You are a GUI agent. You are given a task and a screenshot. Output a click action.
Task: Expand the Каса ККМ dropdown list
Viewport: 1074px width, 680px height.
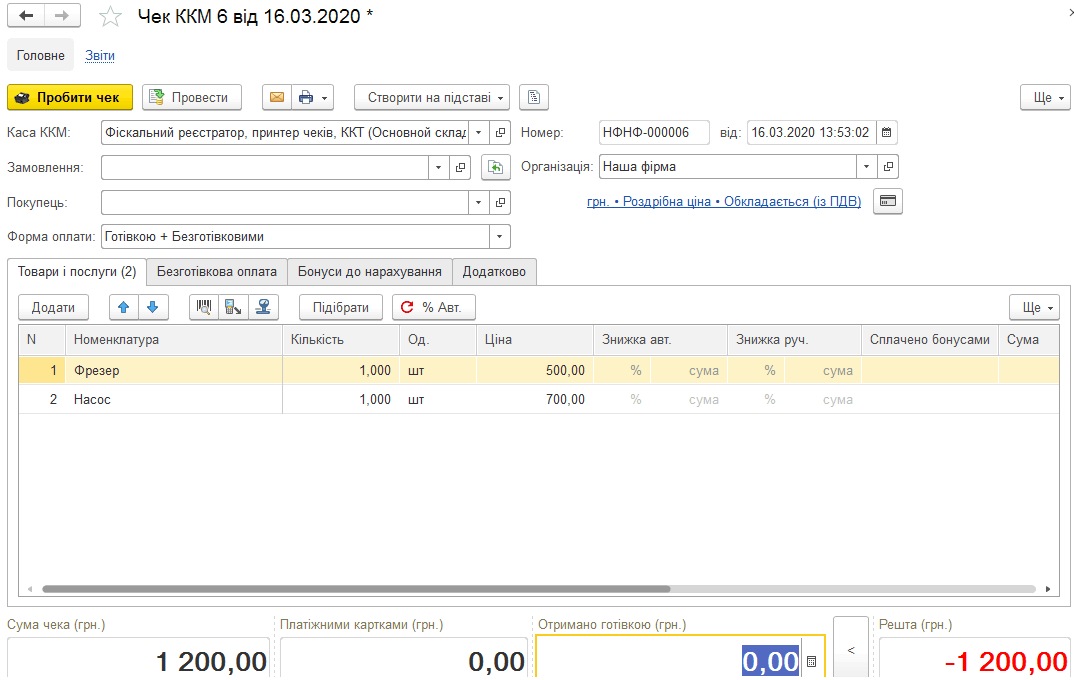(479, 132)
